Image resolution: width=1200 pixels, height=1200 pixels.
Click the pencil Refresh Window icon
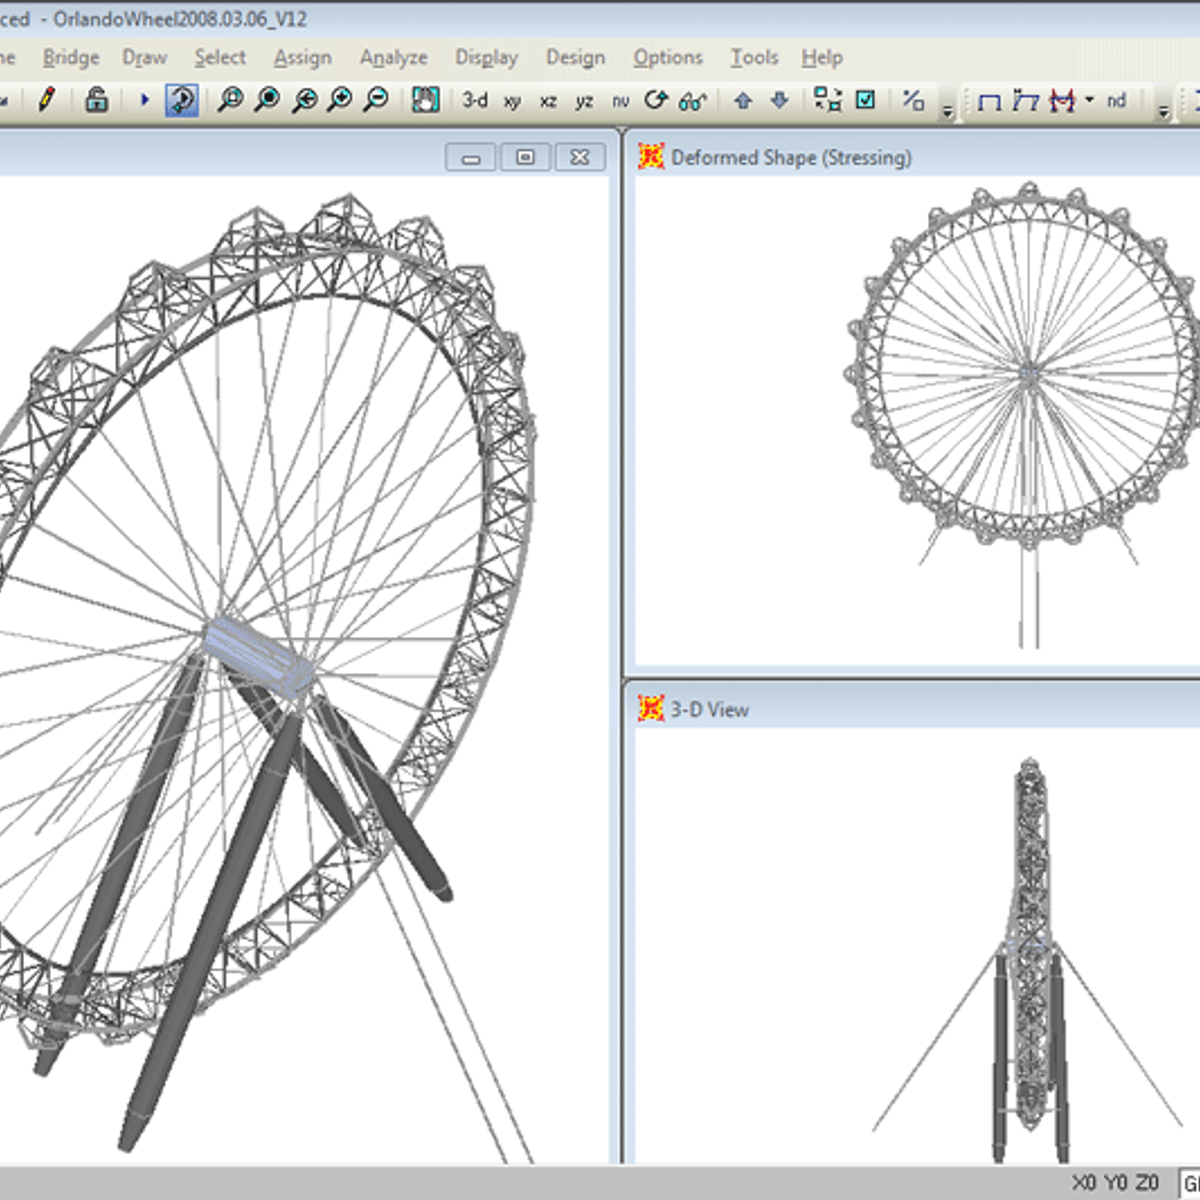click(x=46, y=99)
